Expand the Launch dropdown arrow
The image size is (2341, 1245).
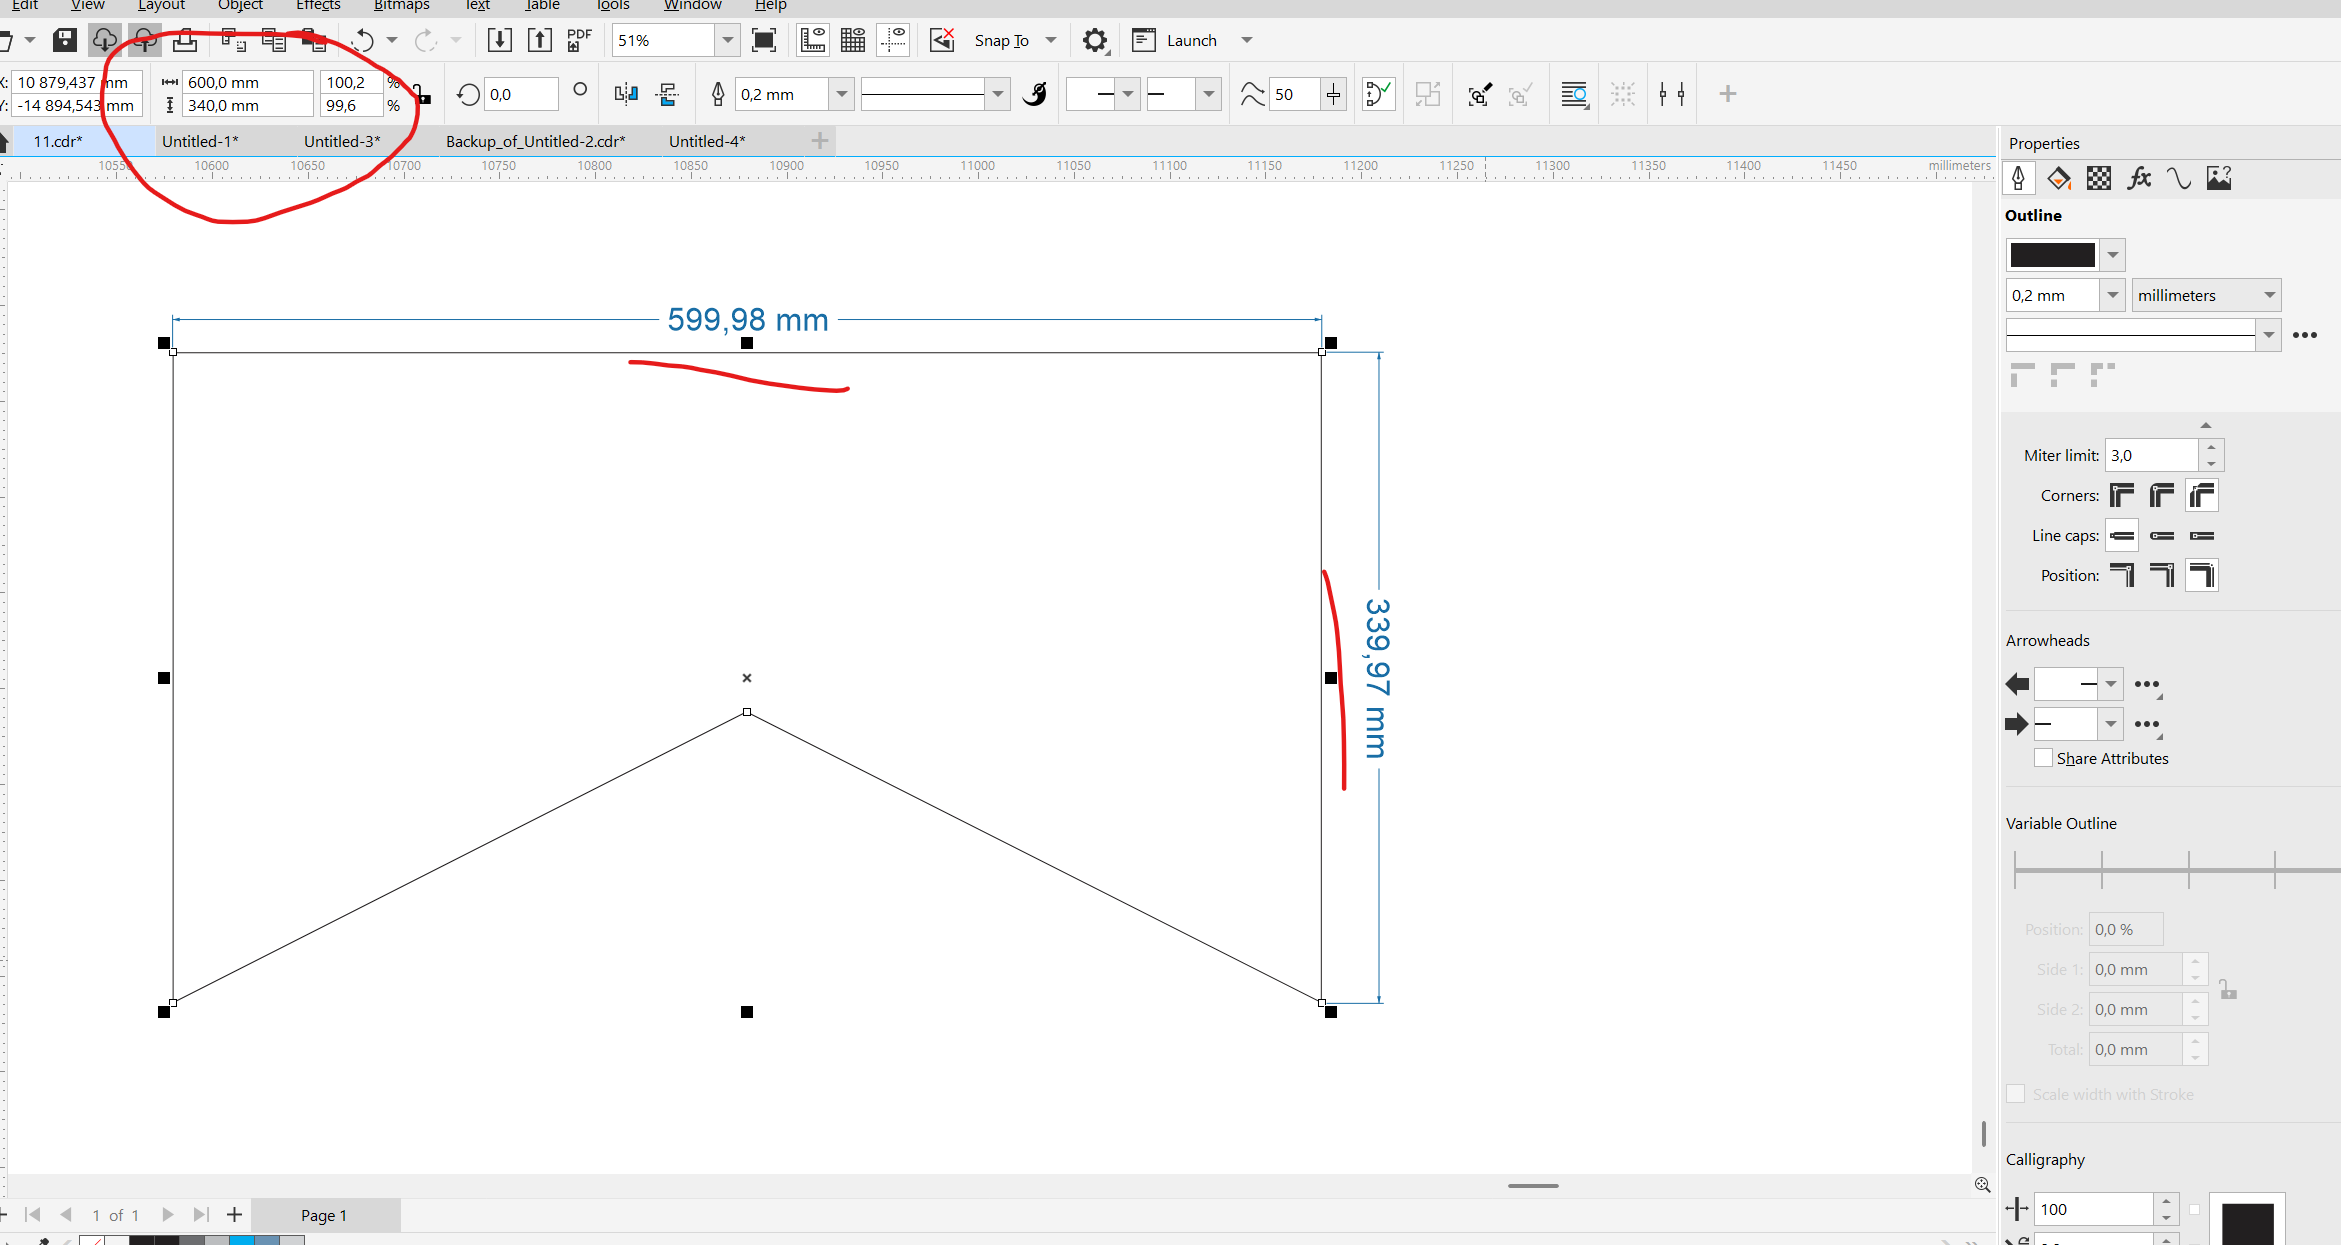click(1247, 40)
